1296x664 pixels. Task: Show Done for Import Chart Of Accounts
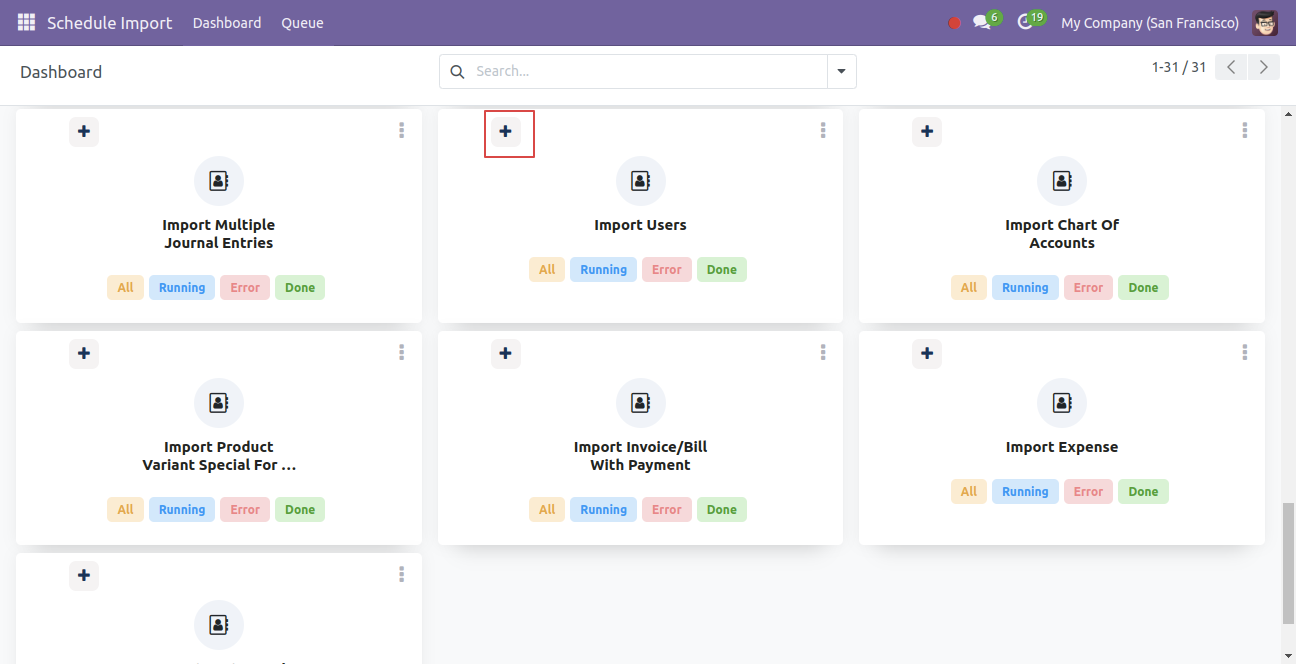[x=1143, y=288]
